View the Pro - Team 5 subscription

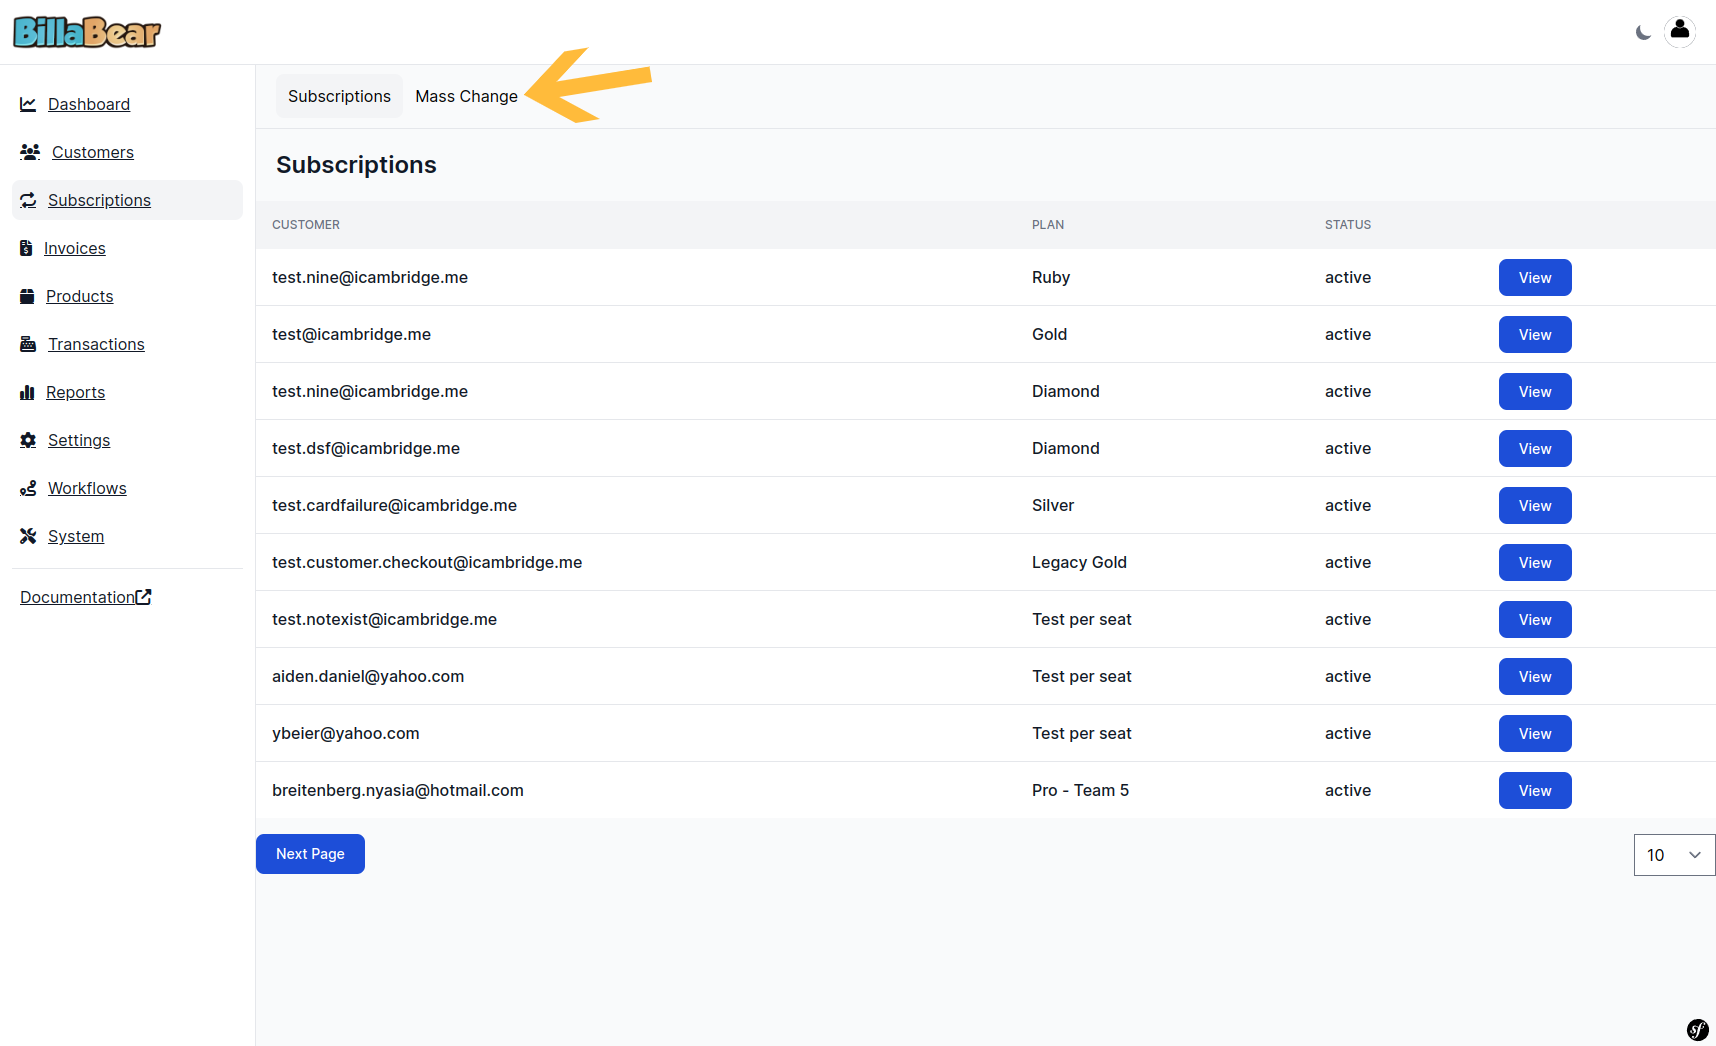tap(1535, 790)
